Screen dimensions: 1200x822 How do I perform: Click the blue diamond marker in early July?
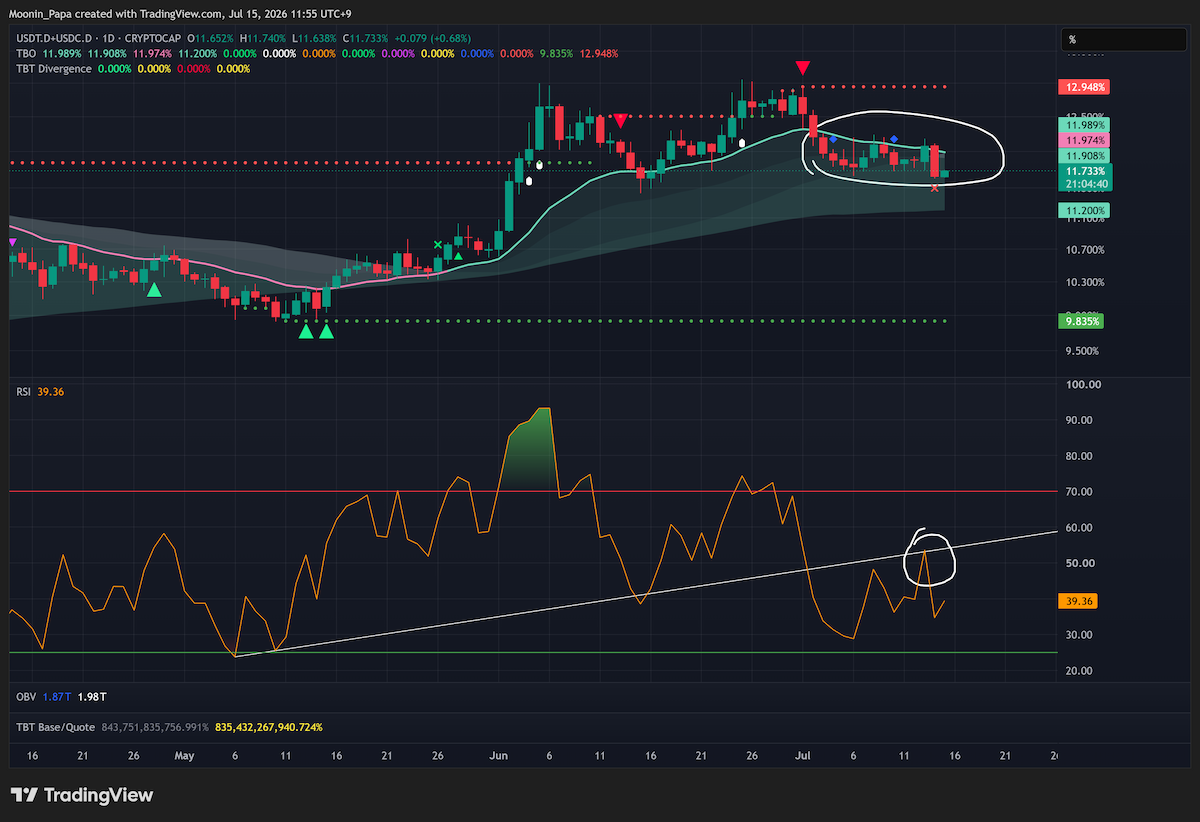click(833, 139)
